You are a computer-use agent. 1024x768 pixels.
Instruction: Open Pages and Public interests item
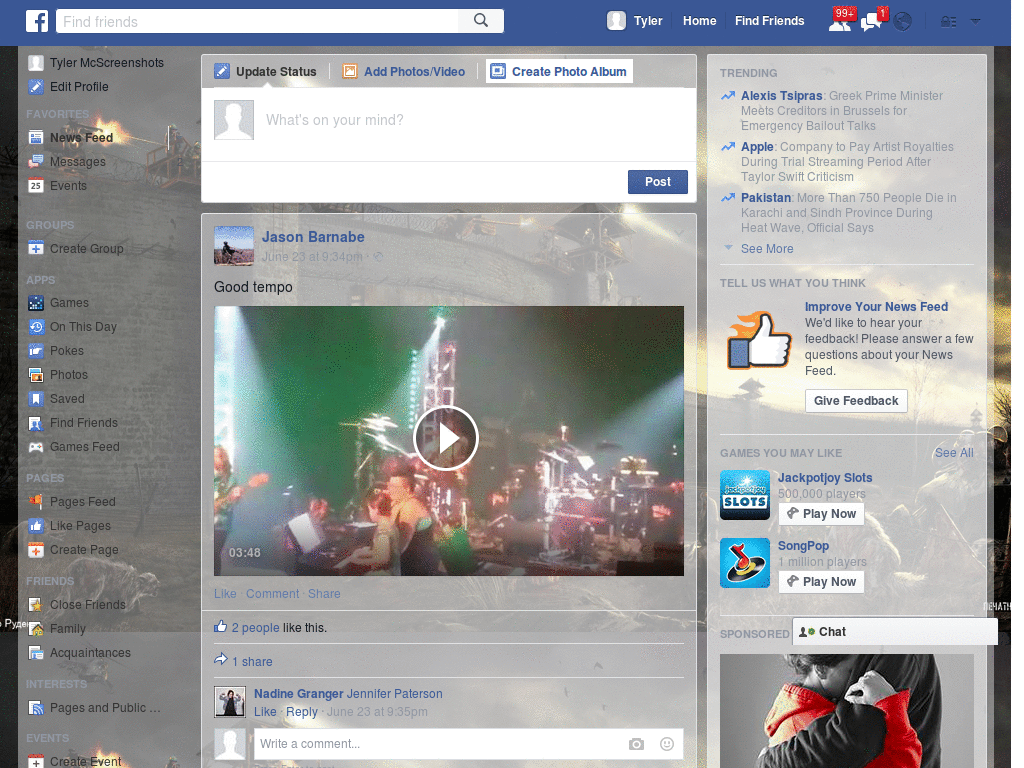click(x=94, y=708)
